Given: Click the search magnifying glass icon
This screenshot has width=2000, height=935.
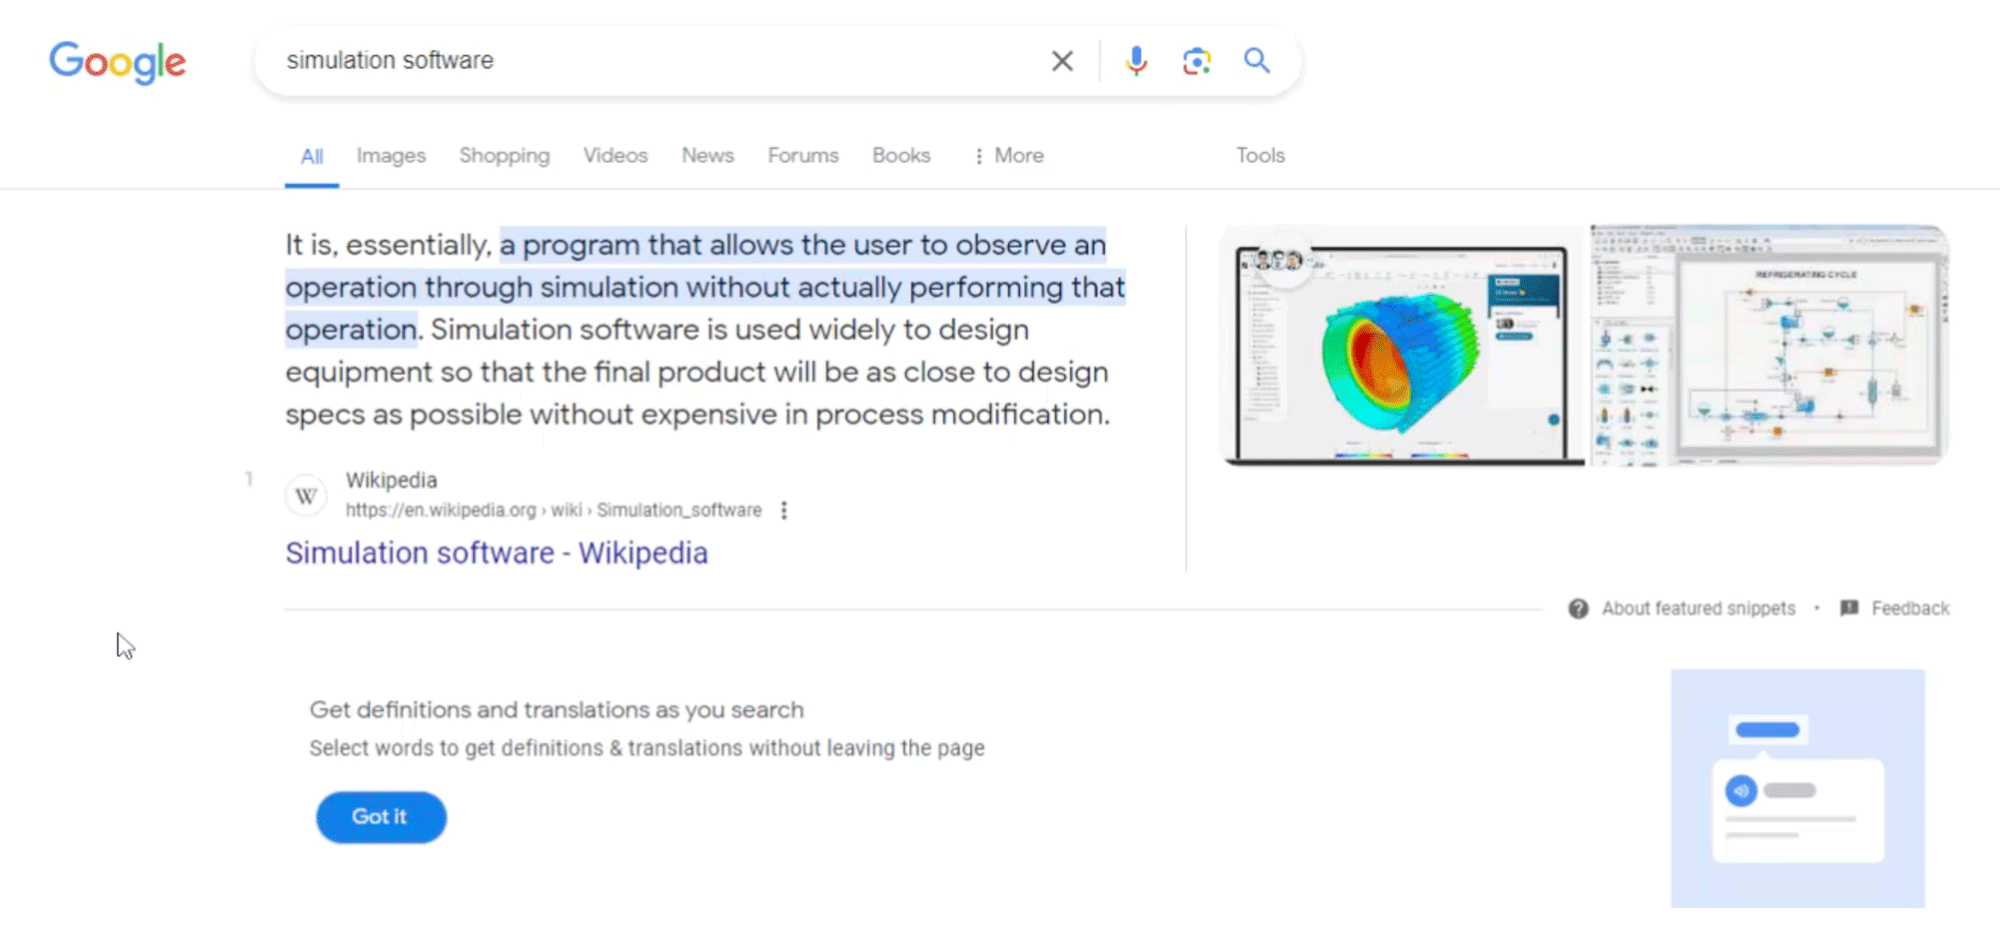Looking at the screenshot, I should 1256,60.
